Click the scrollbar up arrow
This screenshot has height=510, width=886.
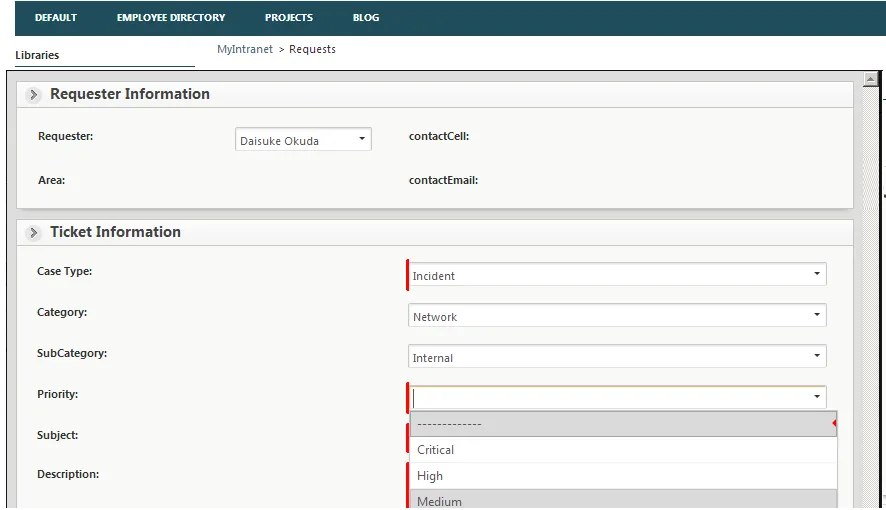pos(870,80)
